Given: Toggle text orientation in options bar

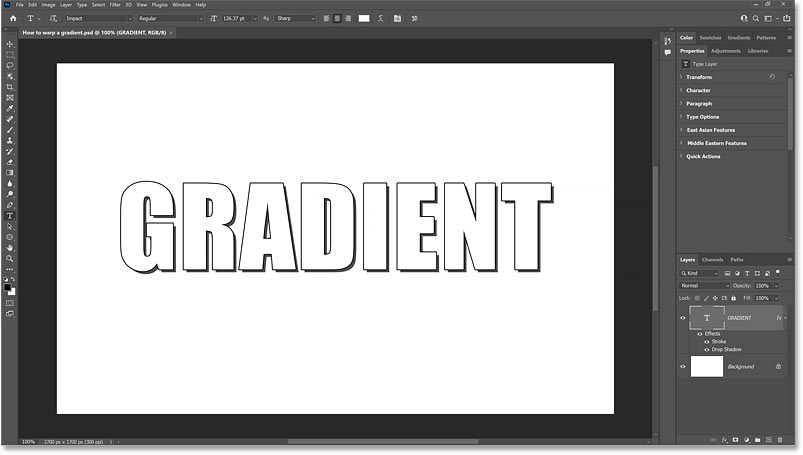Looking at the screenshot, I should coord(53,18).
